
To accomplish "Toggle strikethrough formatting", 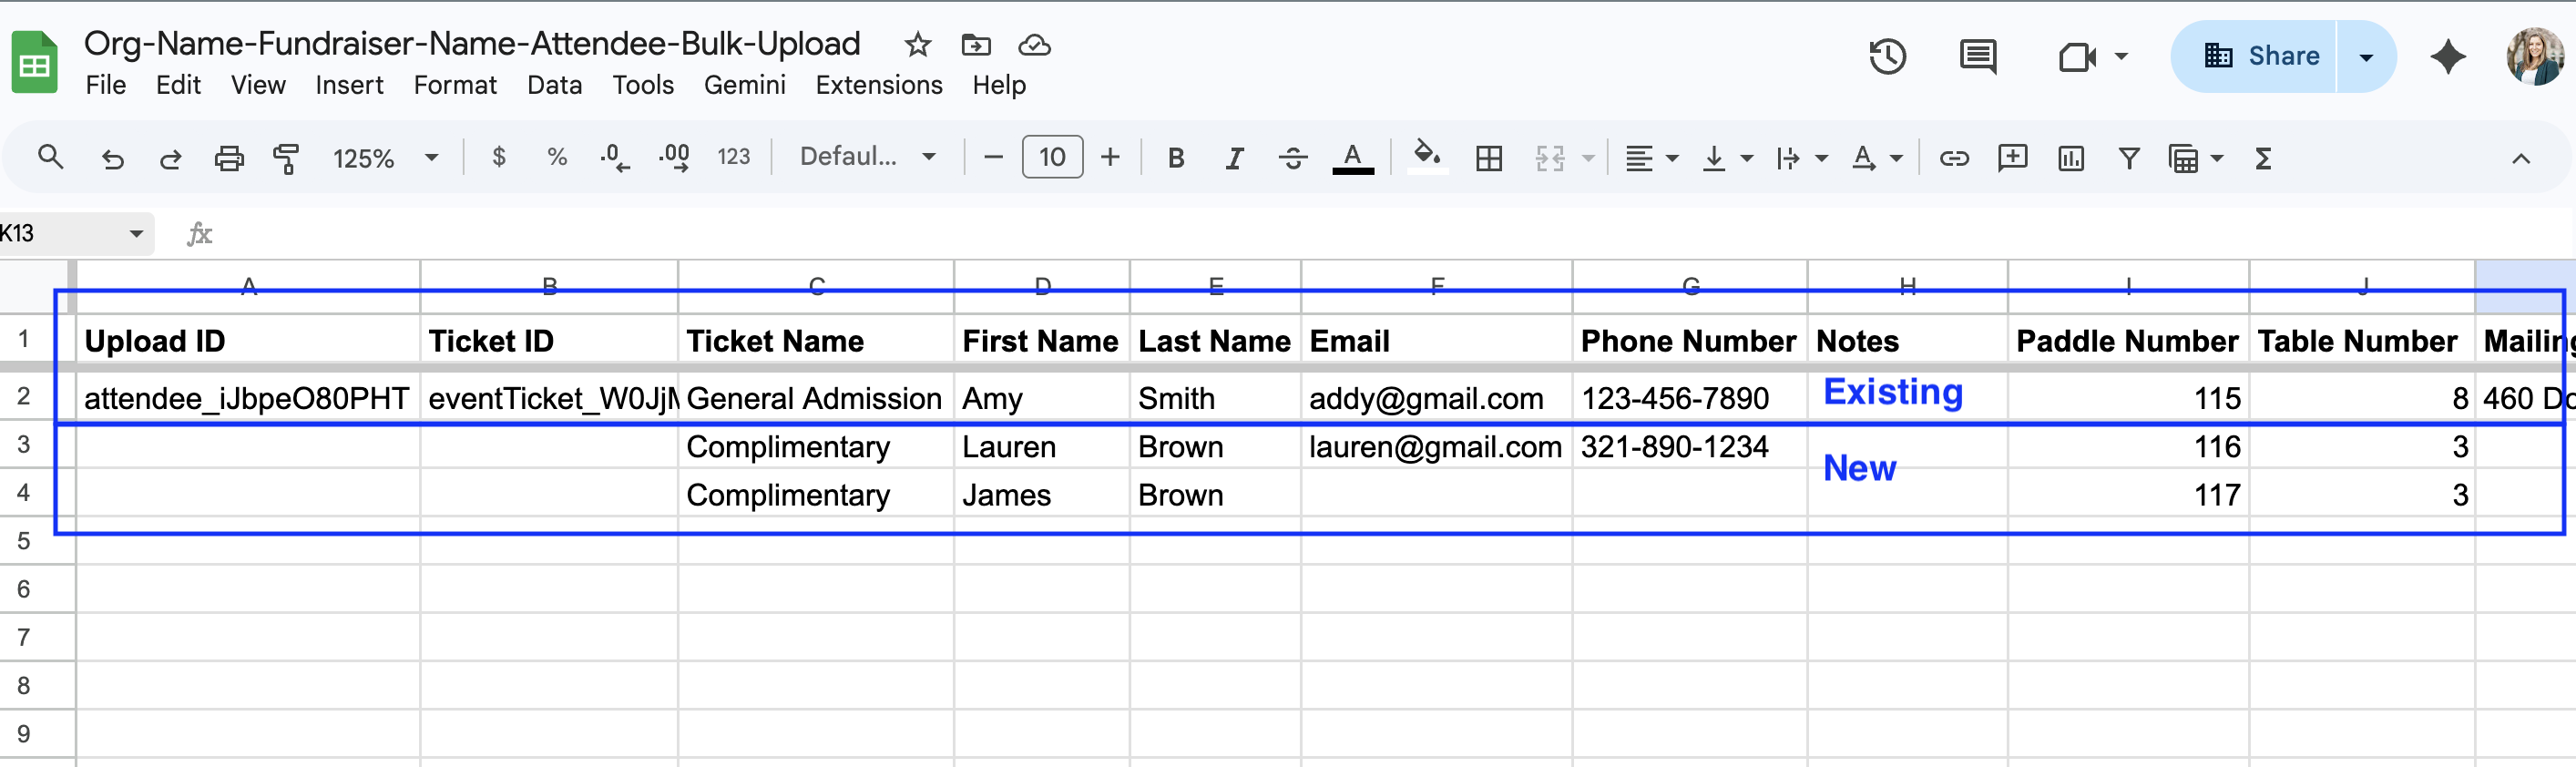I will (1292, 158).
